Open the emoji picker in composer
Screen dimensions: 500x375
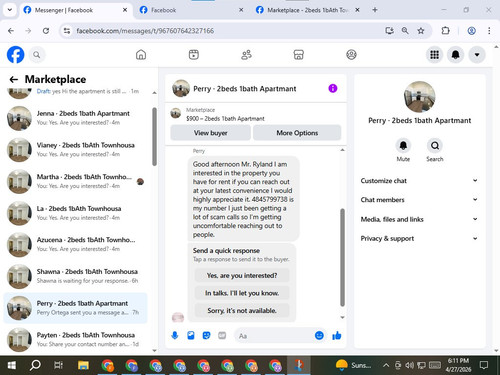tap(319, 335)
